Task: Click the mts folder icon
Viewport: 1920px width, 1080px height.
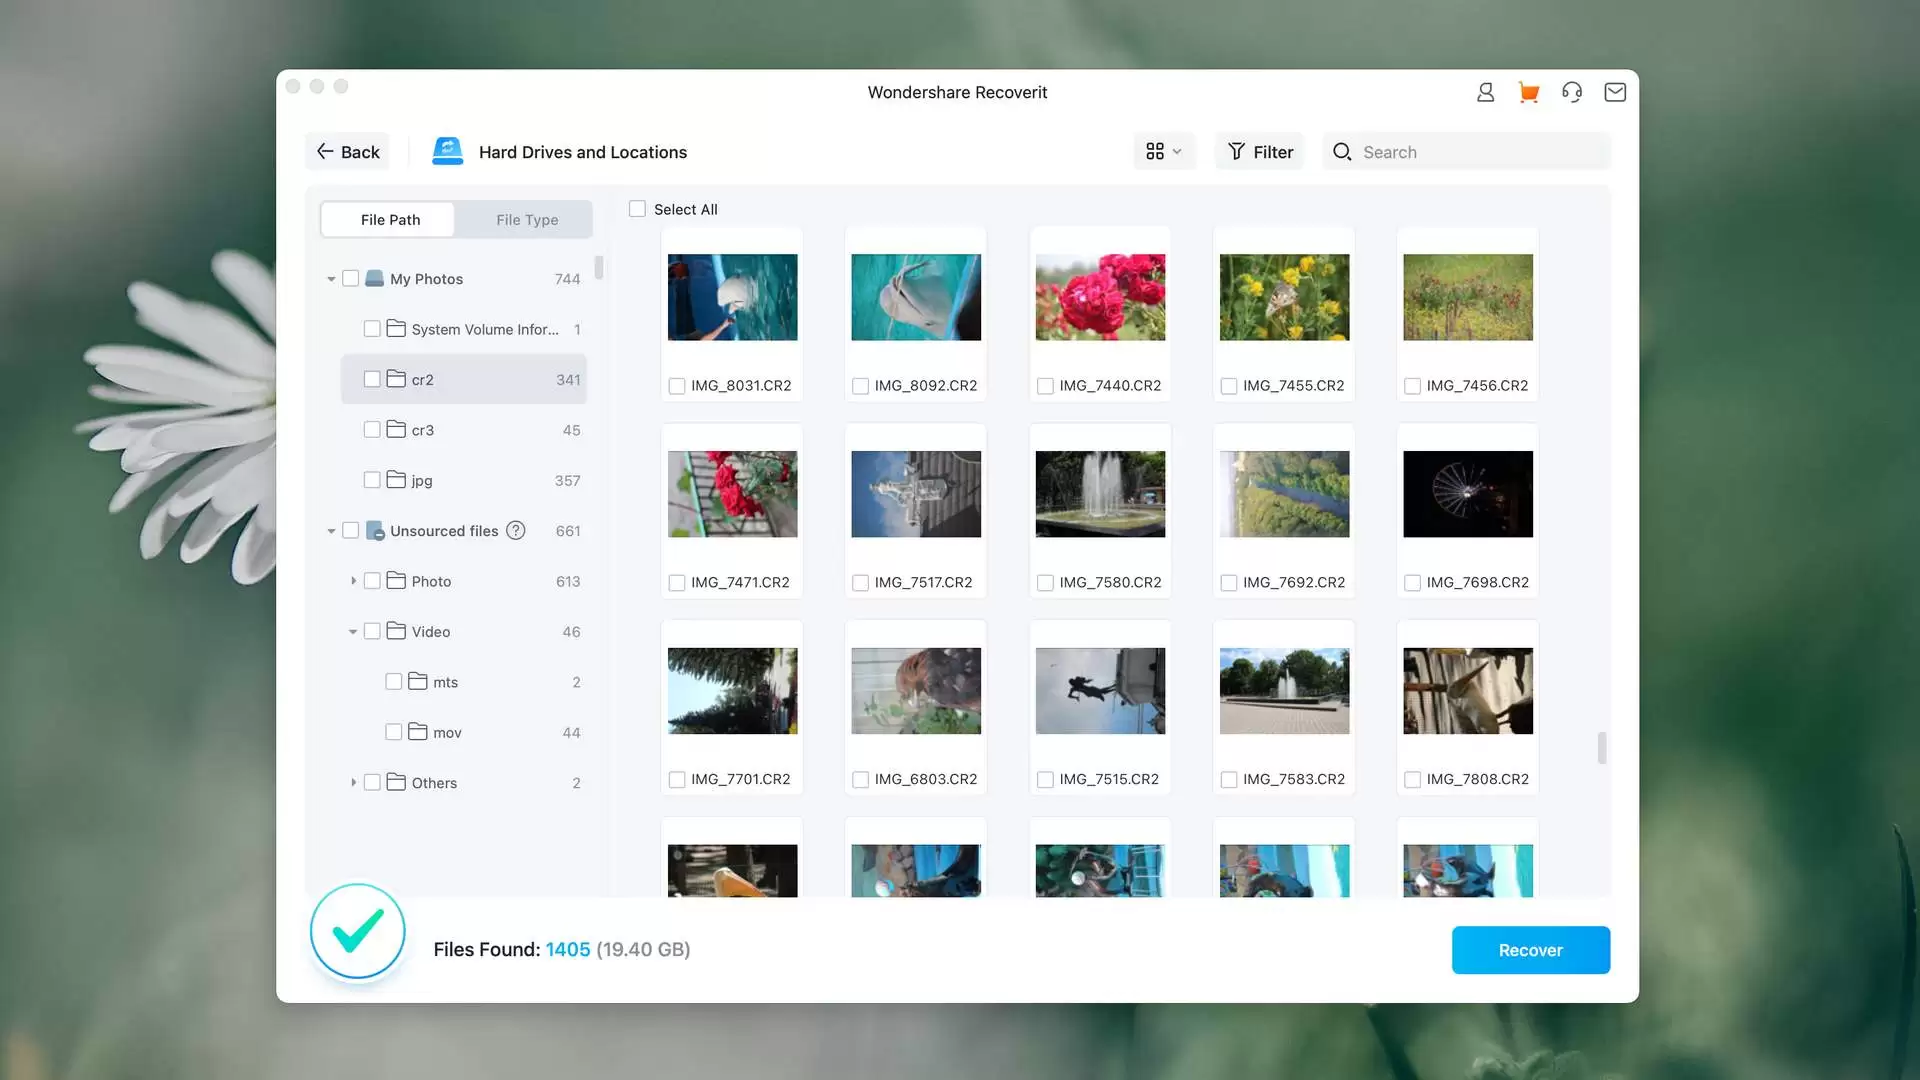Action: point(417,682)
